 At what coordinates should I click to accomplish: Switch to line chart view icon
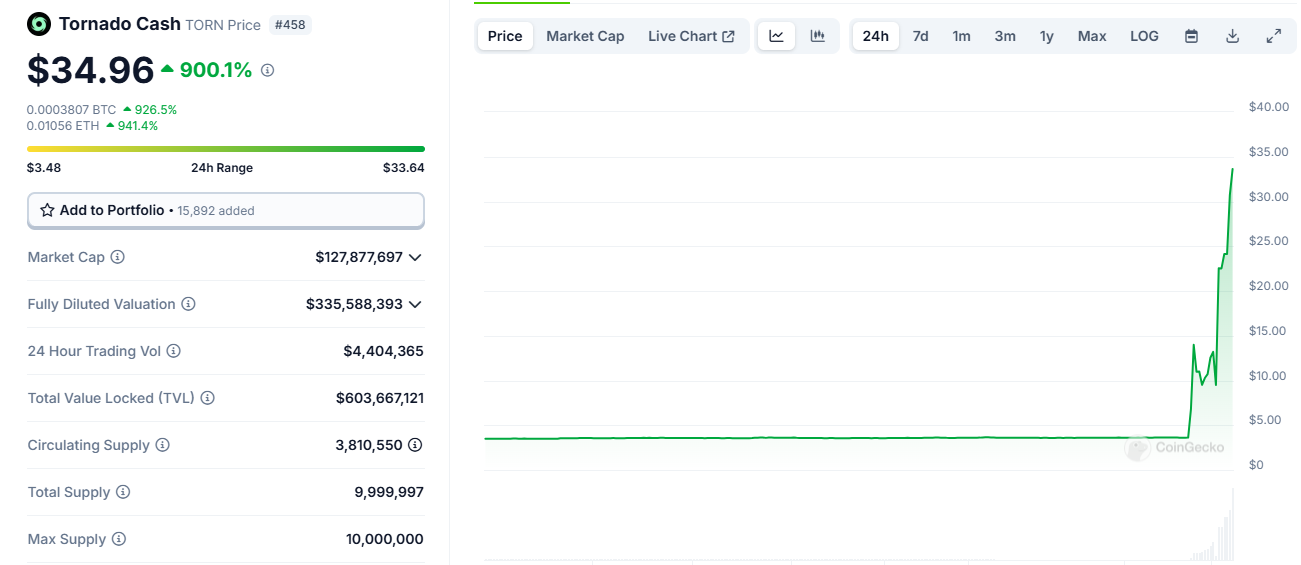(776, 36)
